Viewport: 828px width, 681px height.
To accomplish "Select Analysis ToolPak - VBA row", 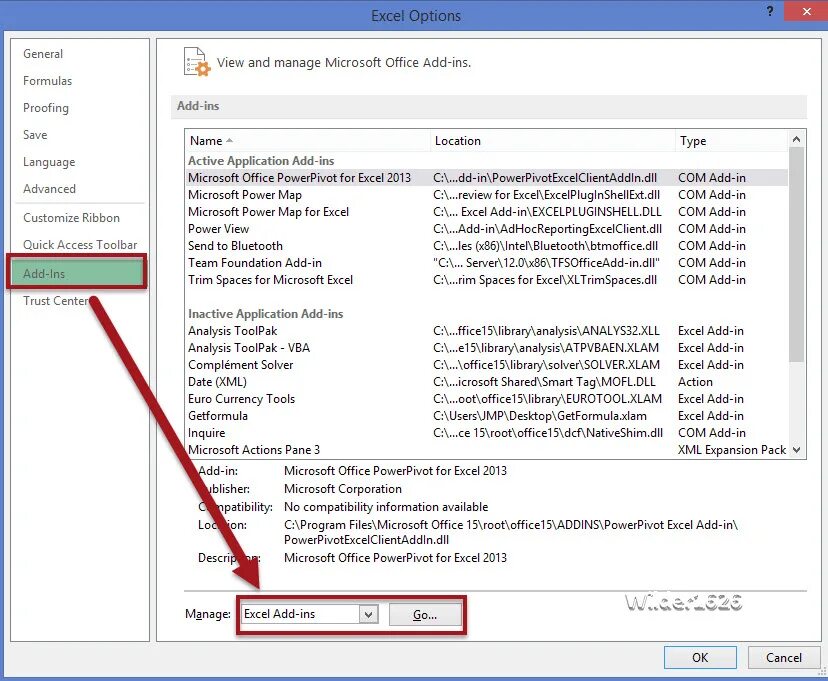I will pyautogui.click(x=486, y=348).
